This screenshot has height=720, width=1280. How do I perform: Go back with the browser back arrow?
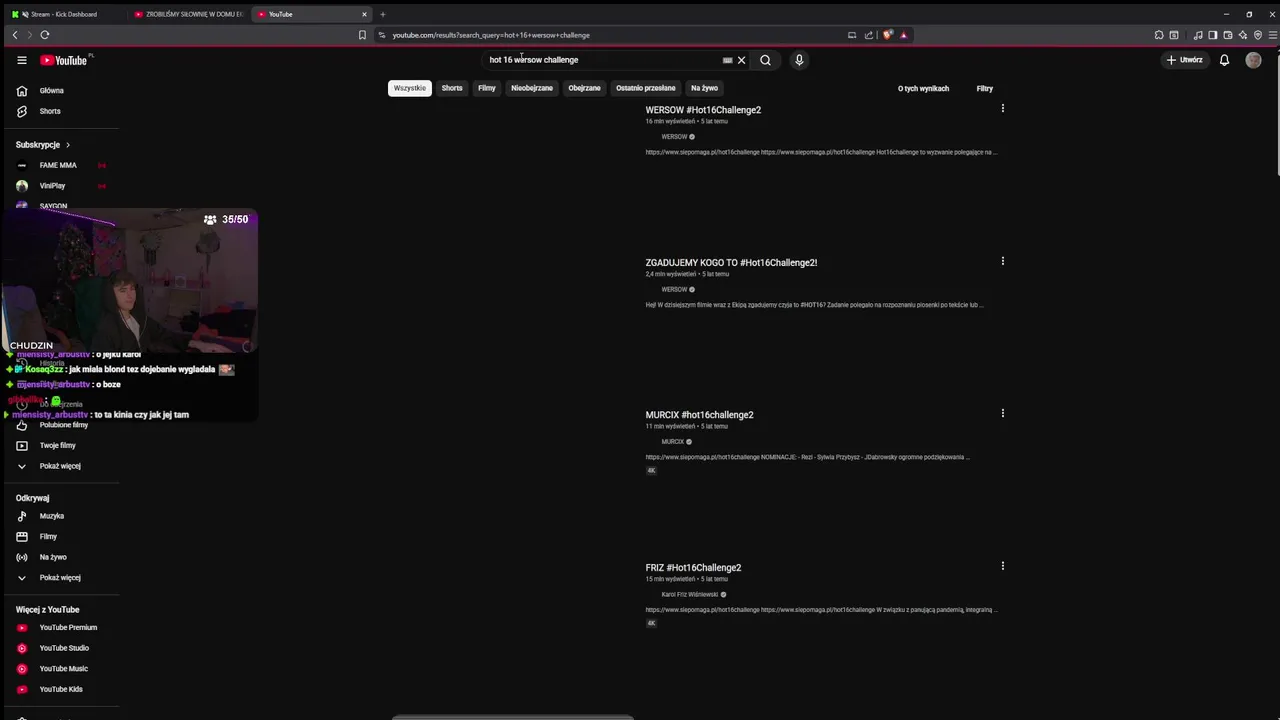click(14, 35)
